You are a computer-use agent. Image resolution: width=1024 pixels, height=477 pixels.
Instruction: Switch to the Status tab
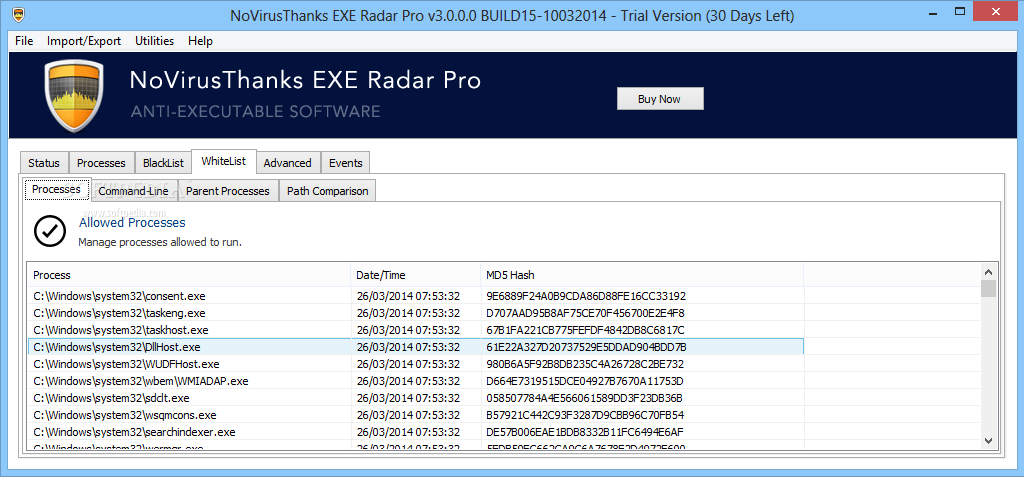tap(44, 163)
